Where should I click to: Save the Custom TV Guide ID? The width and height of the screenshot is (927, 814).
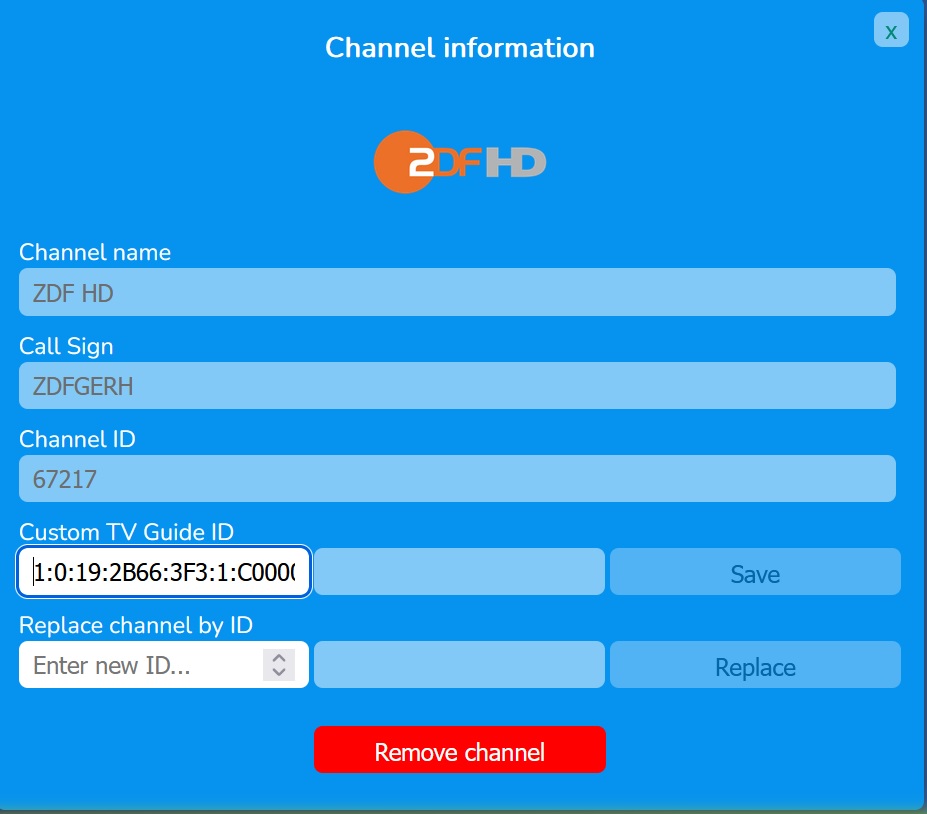coord(755,572)
